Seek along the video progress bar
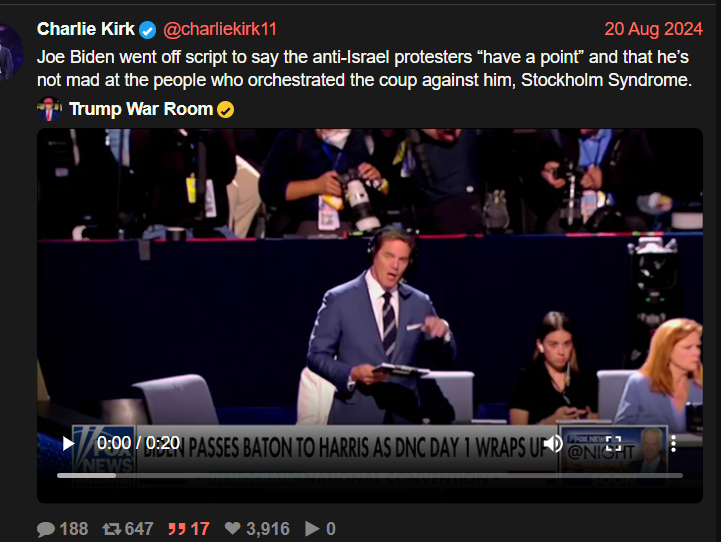The image size is (721, 542). pos(370,475)
